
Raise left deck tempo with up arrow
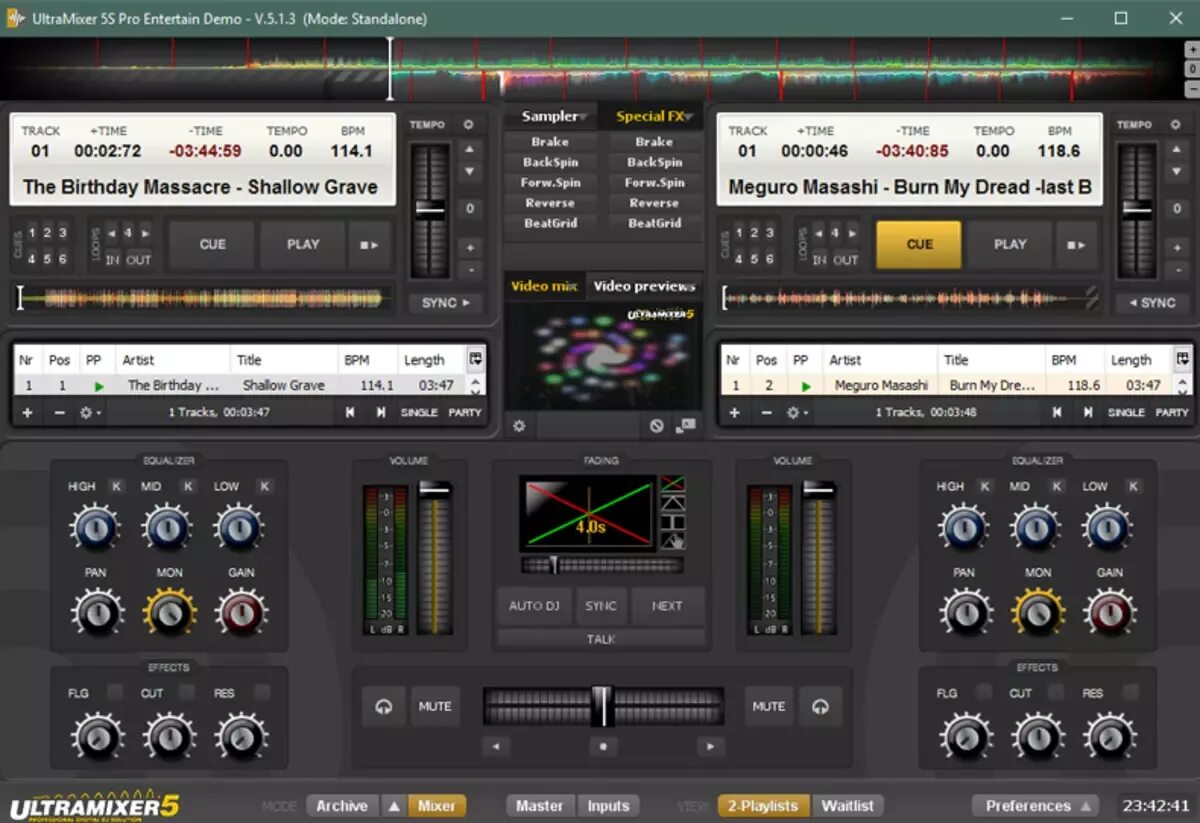469,149
